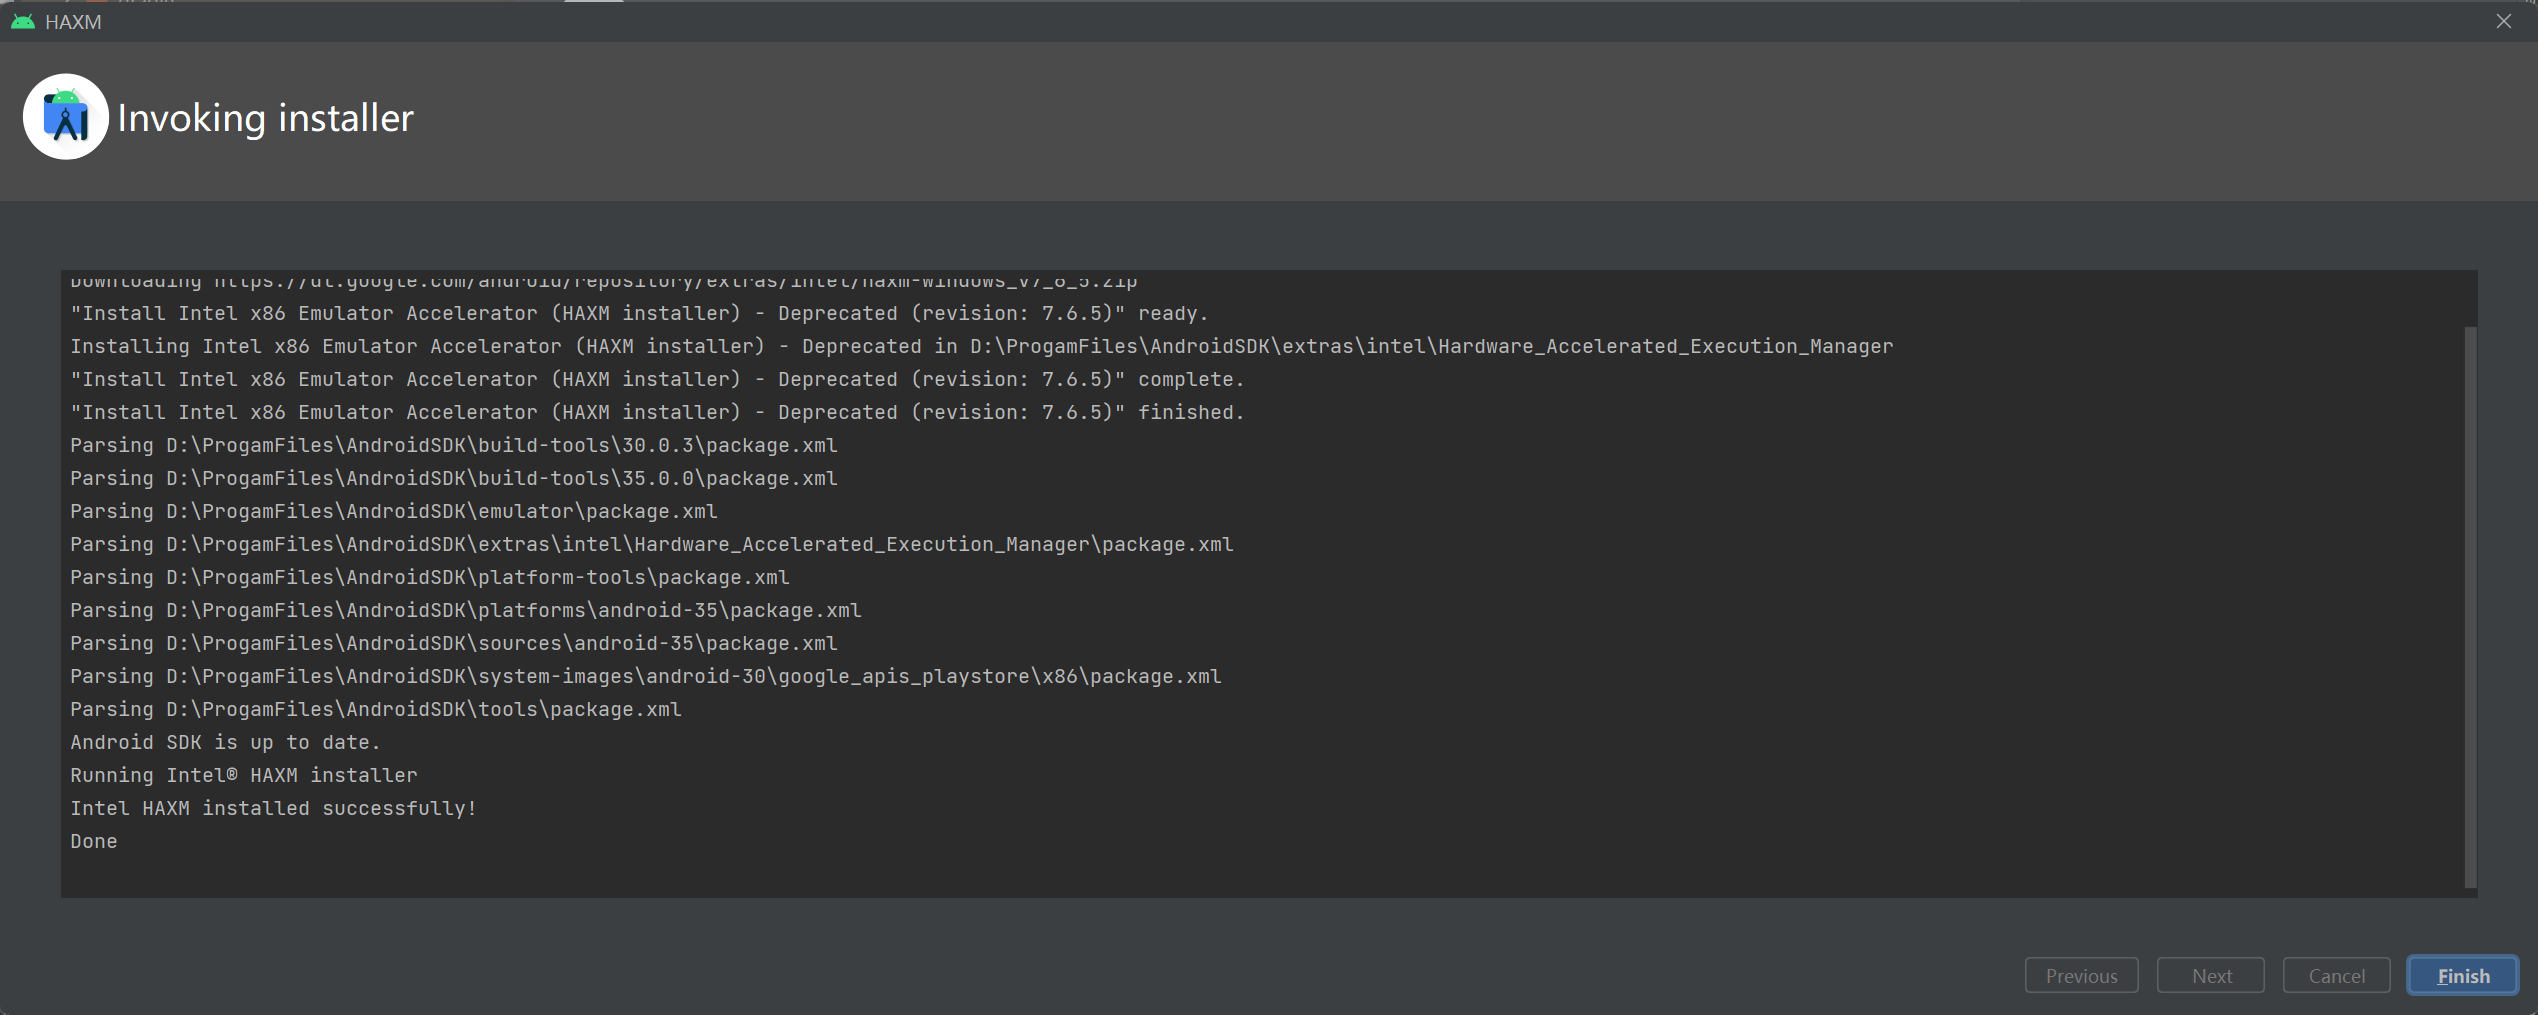
Task: Click the tools\package.xml parsing line
Action: tap(375, 710)
